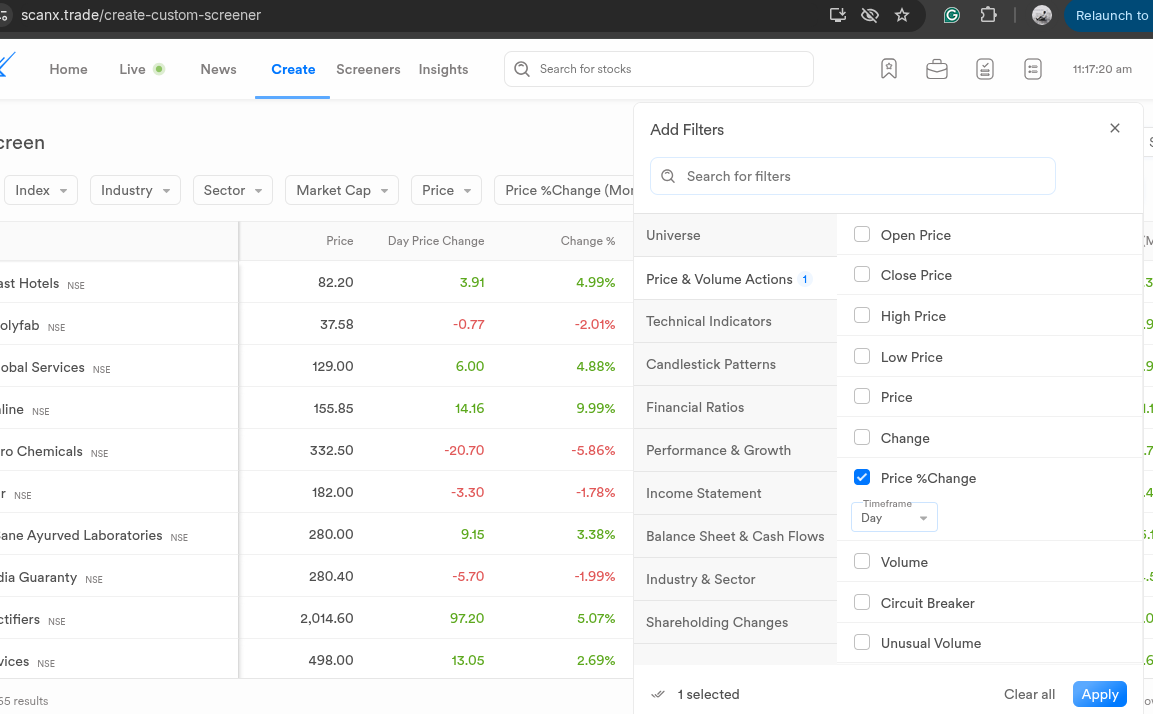Click the install app icon in address bar

pos(838,15)
